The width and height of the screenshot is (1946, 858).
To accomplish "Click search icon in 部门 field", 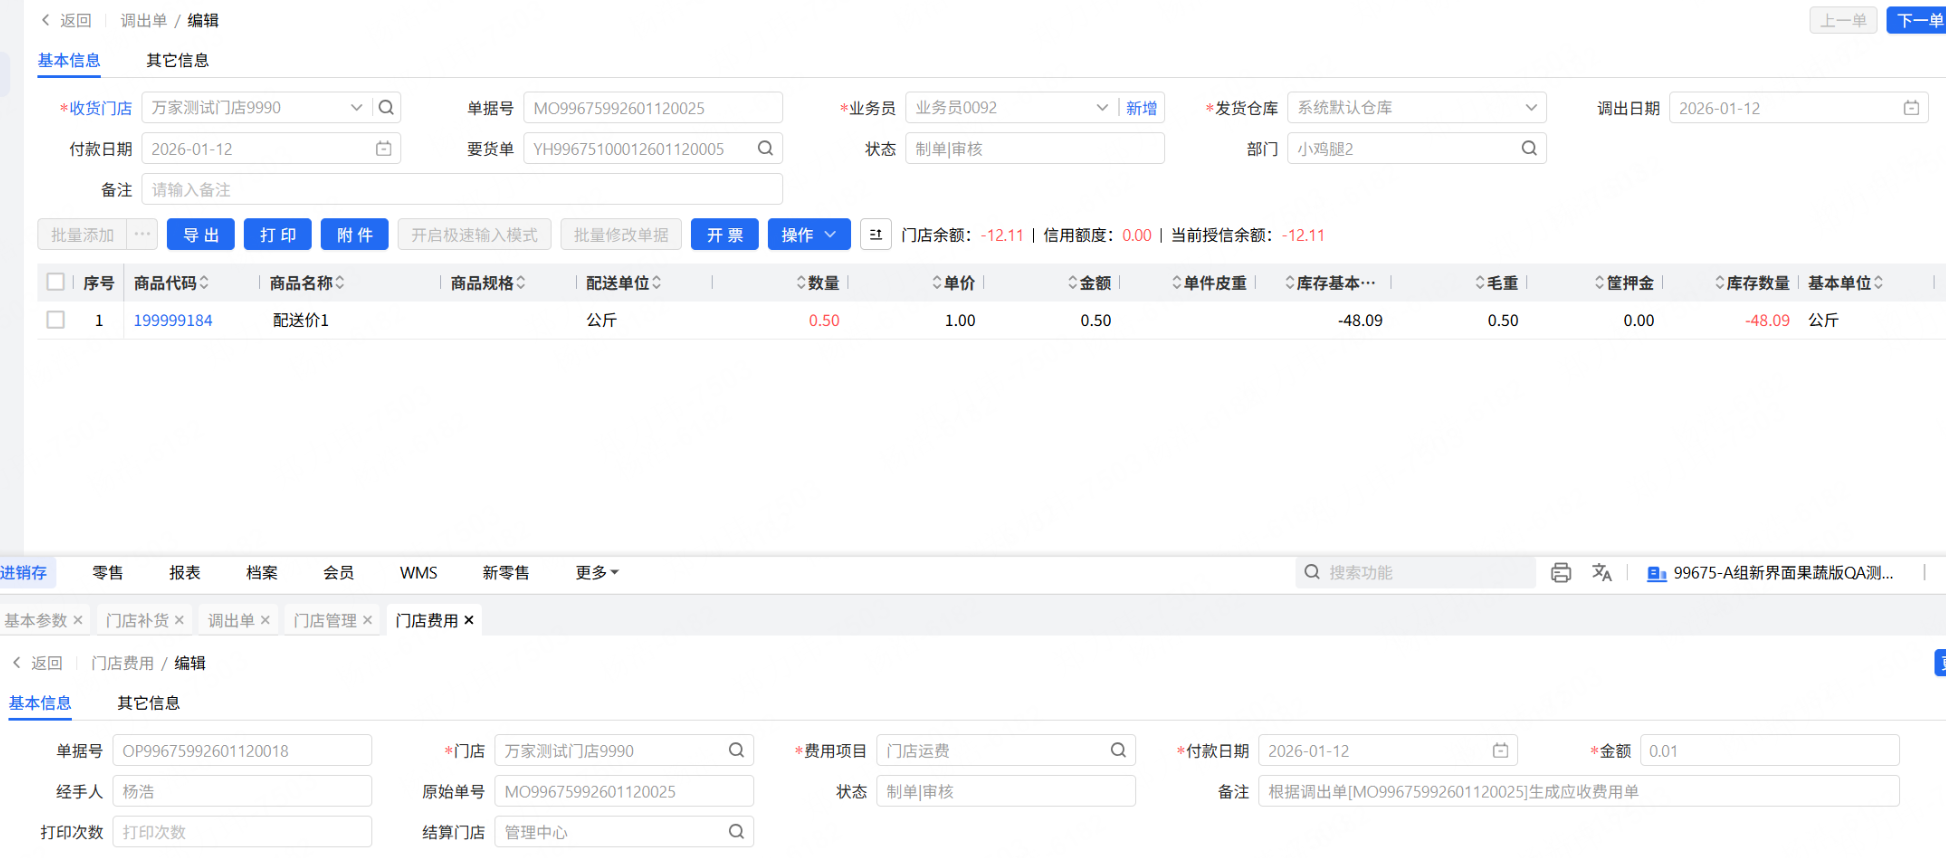I will tap(1529, 149).
